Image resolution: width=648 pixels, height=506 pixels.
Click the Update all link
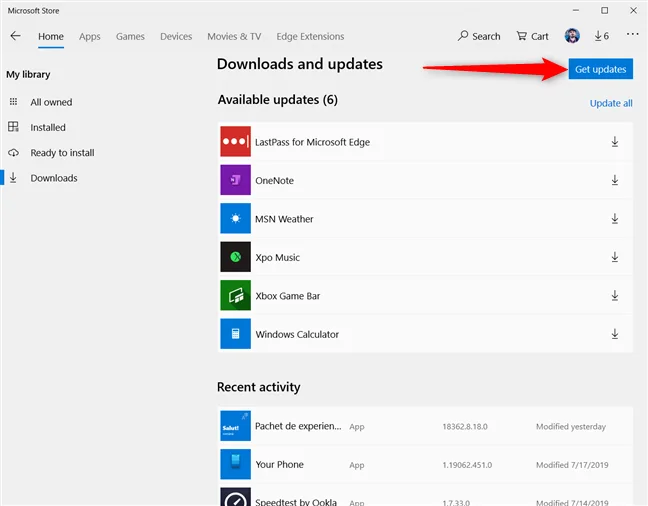pyautogui.click(x=611, y=103)
